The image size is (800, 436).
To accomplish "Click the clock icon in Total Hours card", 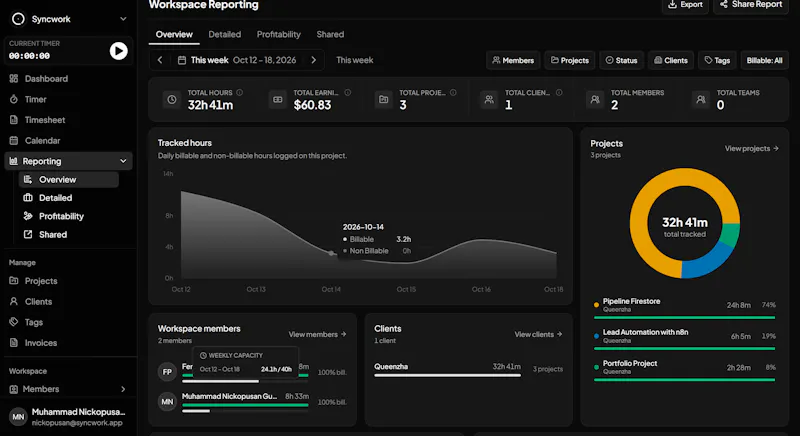I will pos(172,99).
